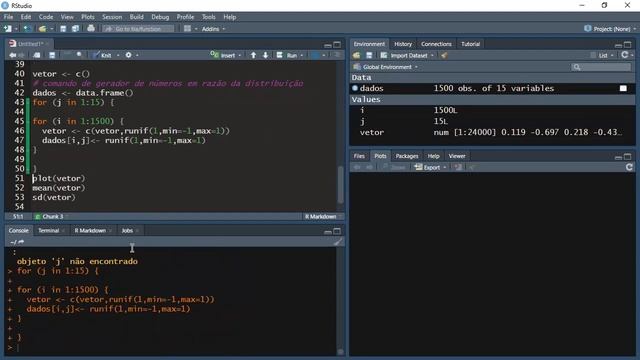The image size is (640, 360).
Task: Clear environment objects broom icon
Action: pyautogui.click(x=444, y=55)
